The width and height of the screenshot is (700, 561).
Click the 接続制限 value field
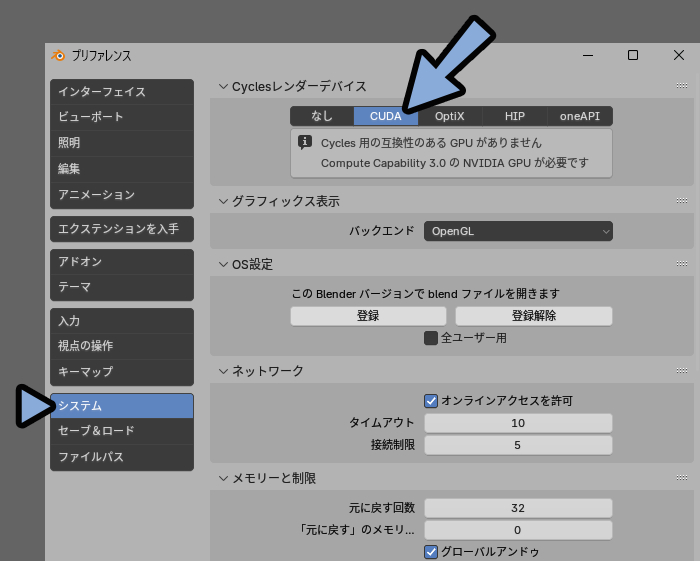[518, 445]
